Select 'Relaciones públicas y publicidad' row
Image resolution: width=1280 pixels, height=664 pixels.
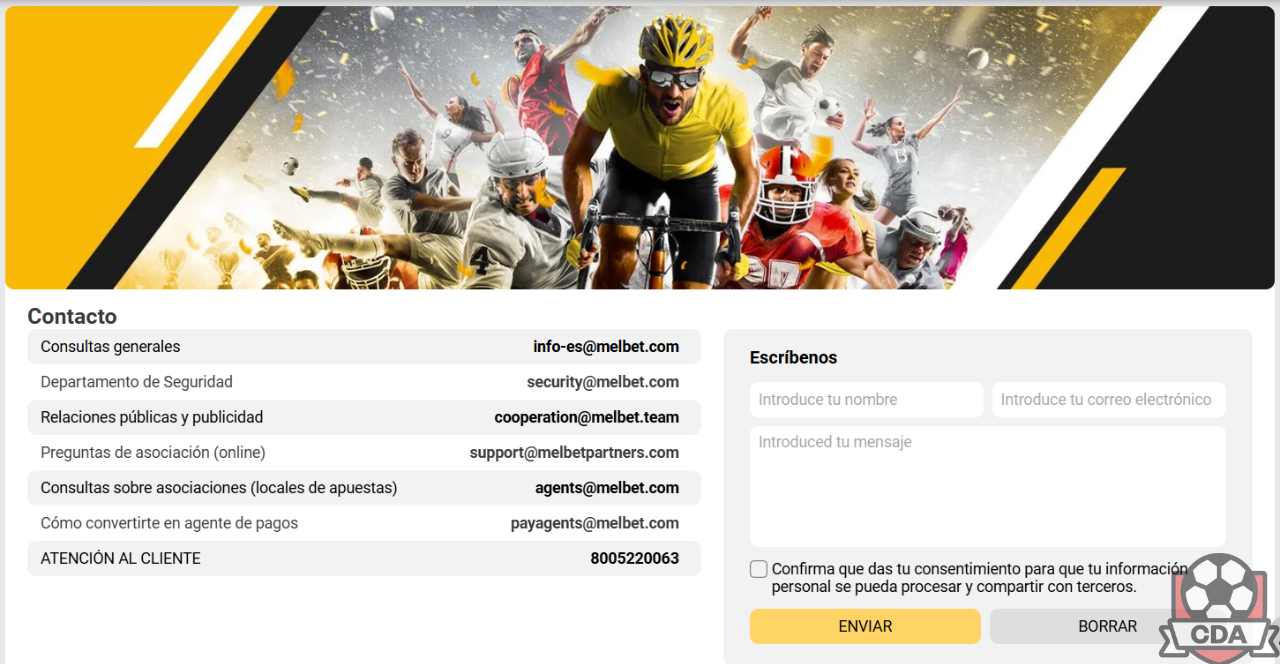[x=364, y=417]
